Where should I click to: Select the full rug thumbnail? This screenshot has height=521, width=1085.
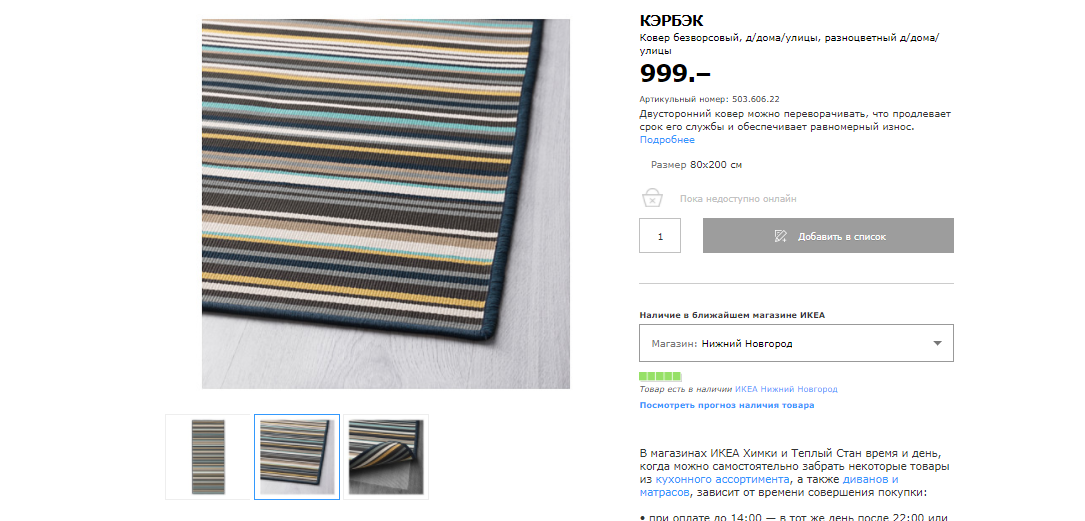[208, 457]
